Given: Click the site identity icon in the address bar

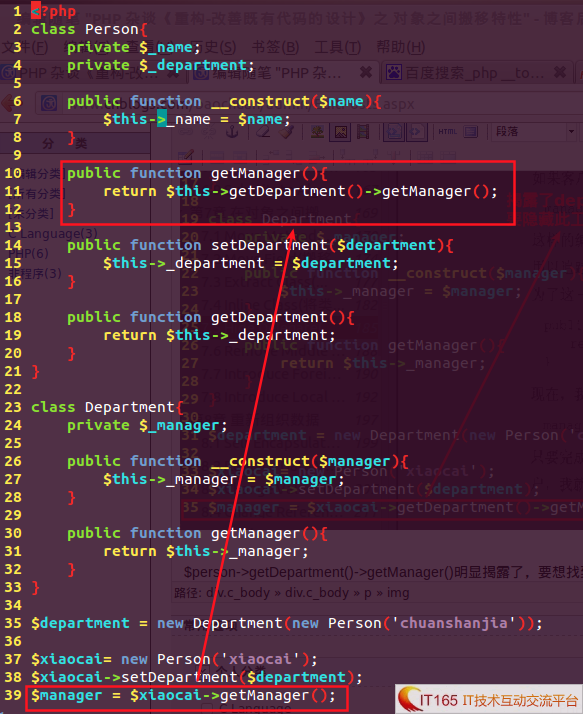Looking at the screenshot, I should pos(49,103).
